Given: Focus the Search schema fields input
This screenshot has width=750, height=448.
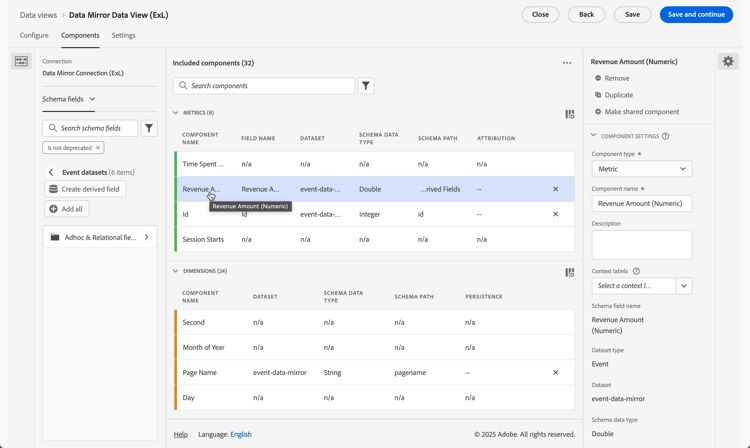Looking at the screenshot, I should (x=90, y=128).
